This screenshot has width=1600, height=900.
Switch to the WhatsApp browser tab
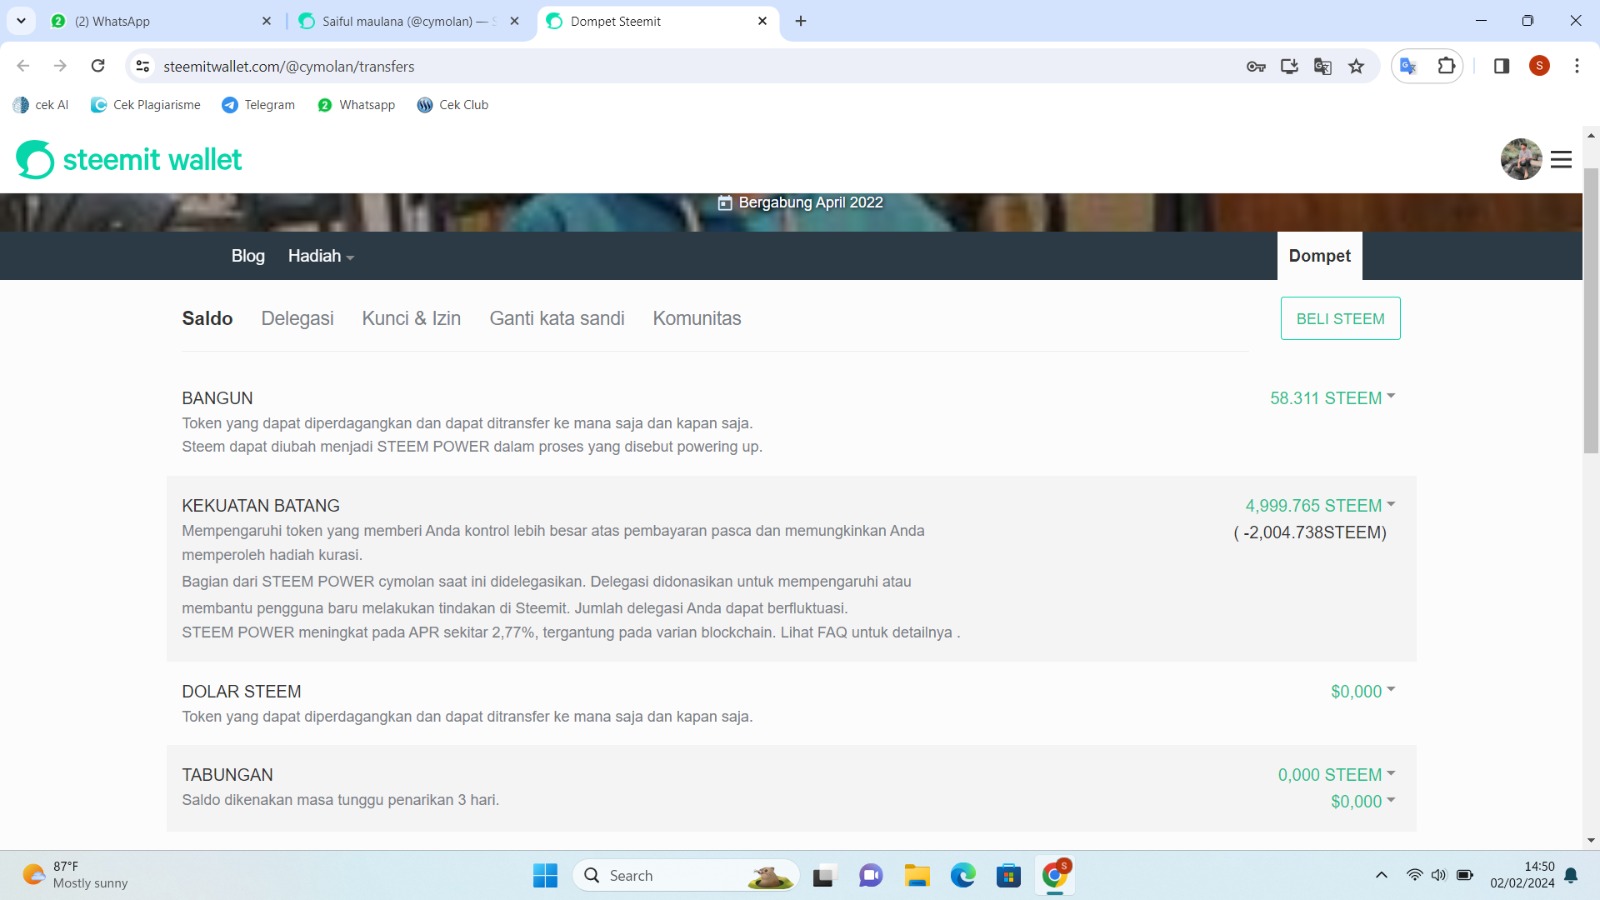click(x=160, y=21)
